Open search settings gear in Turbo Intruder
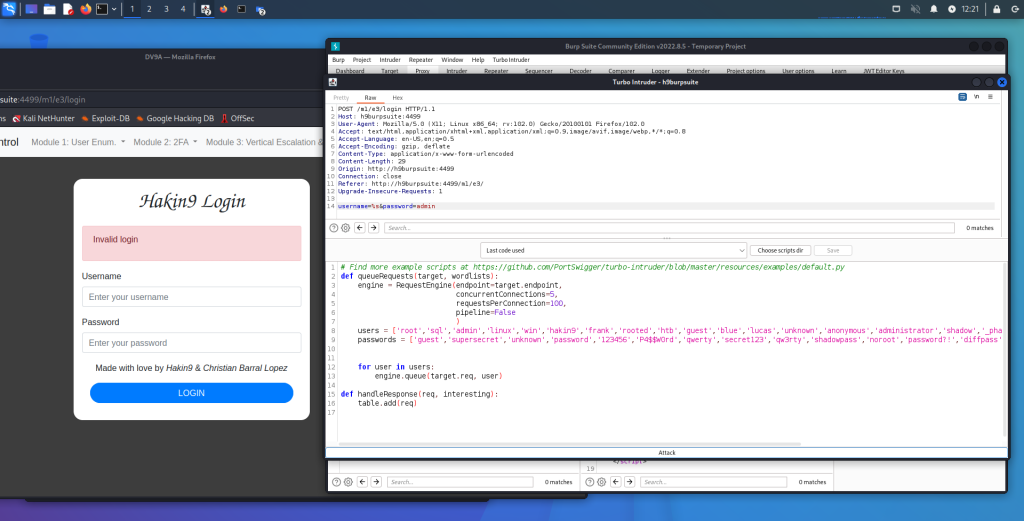 click(345, 228)
